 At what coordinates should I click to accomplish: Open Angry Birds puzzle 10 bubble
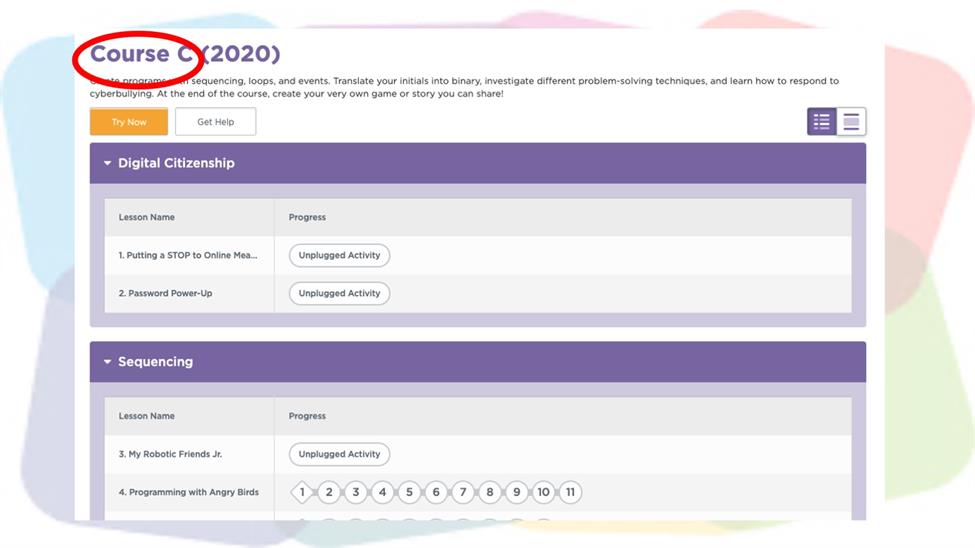point(543,492)
